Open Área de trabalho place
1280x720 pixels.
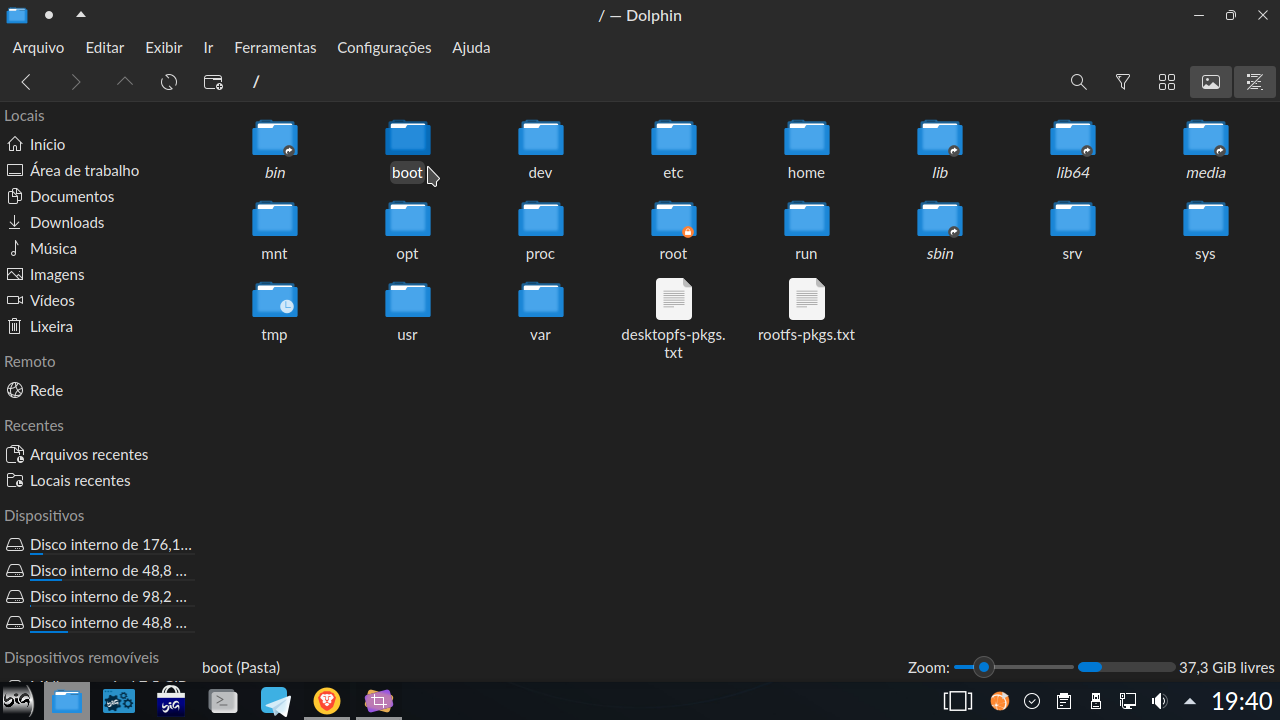98,170
